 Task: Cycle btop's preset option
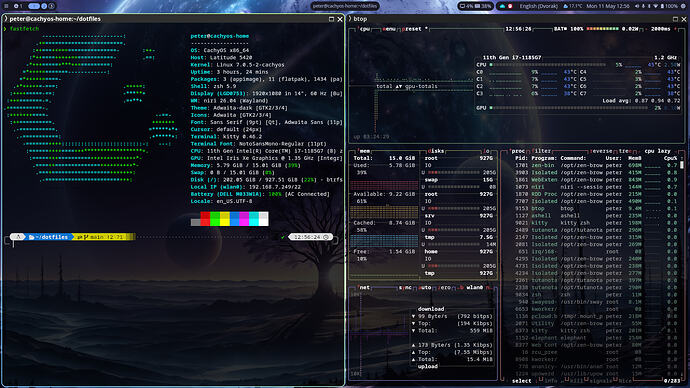pyautogui.click(x=414, y=29)
